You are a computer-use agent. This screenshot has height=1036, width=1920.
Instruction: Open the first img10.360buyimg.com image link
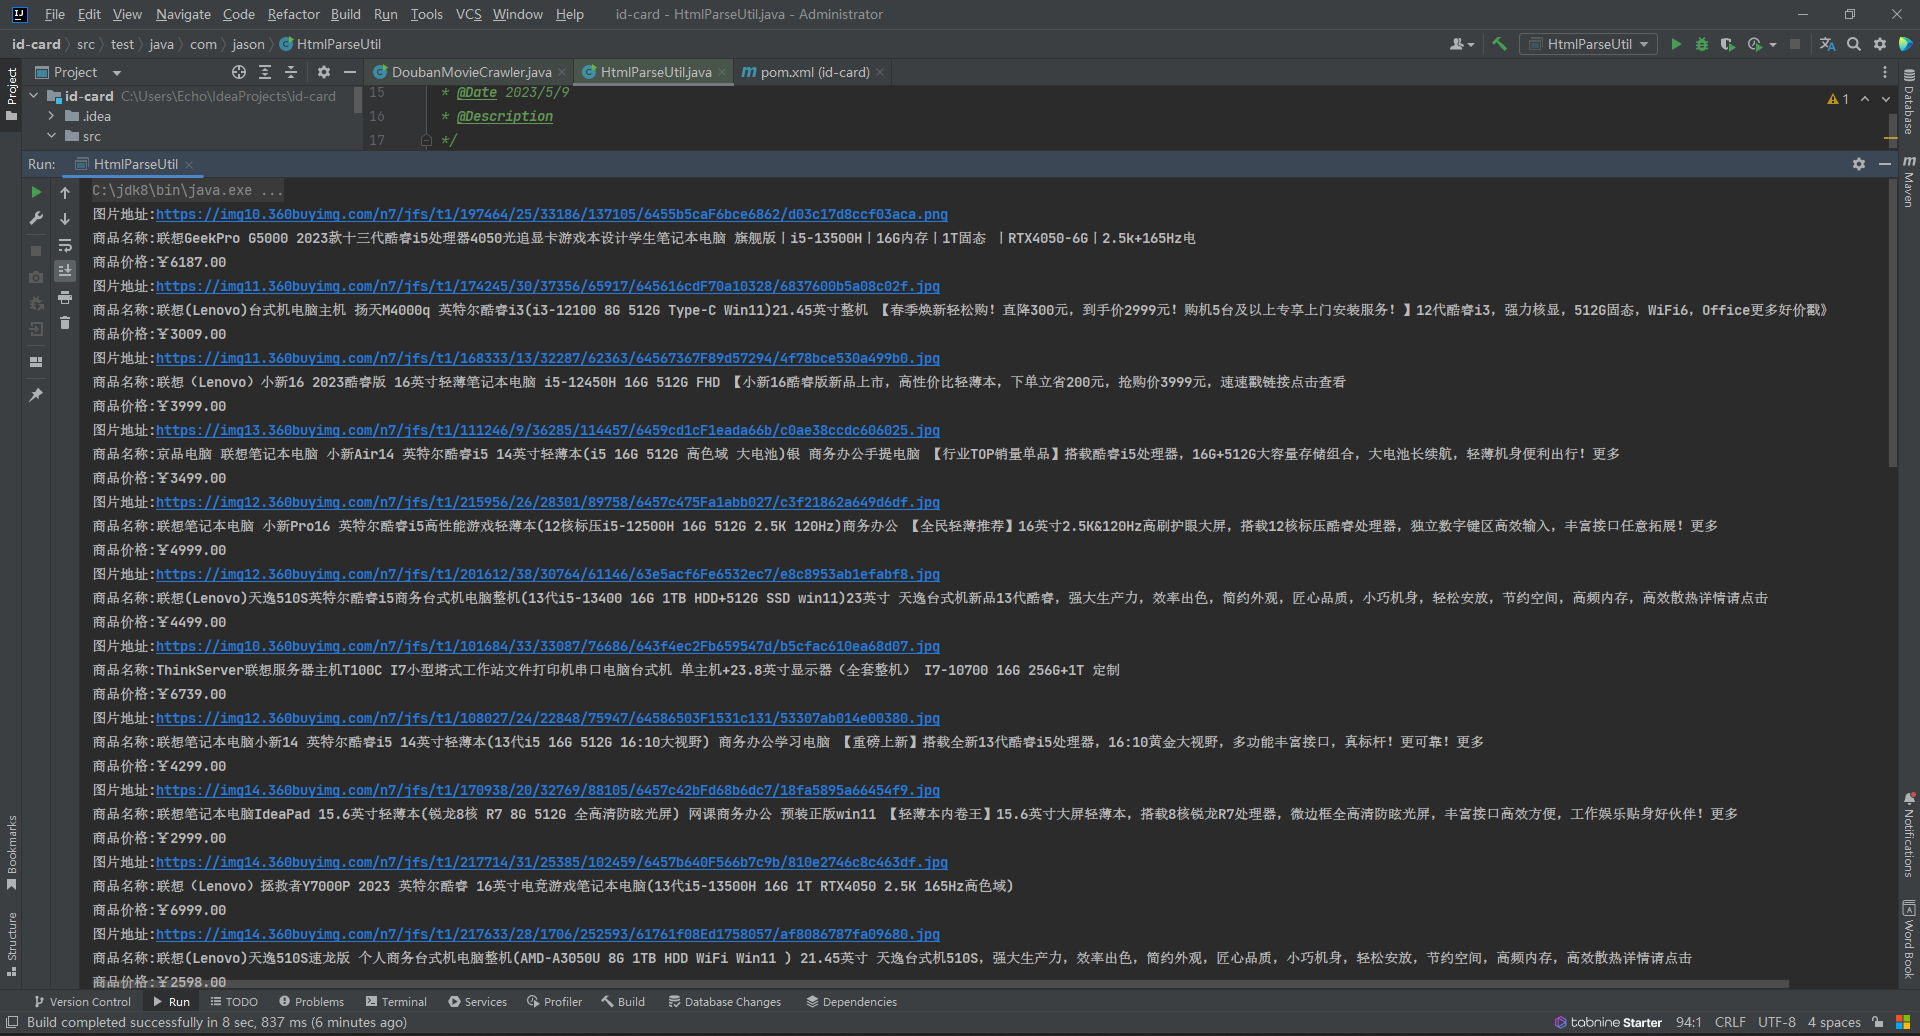551,214
